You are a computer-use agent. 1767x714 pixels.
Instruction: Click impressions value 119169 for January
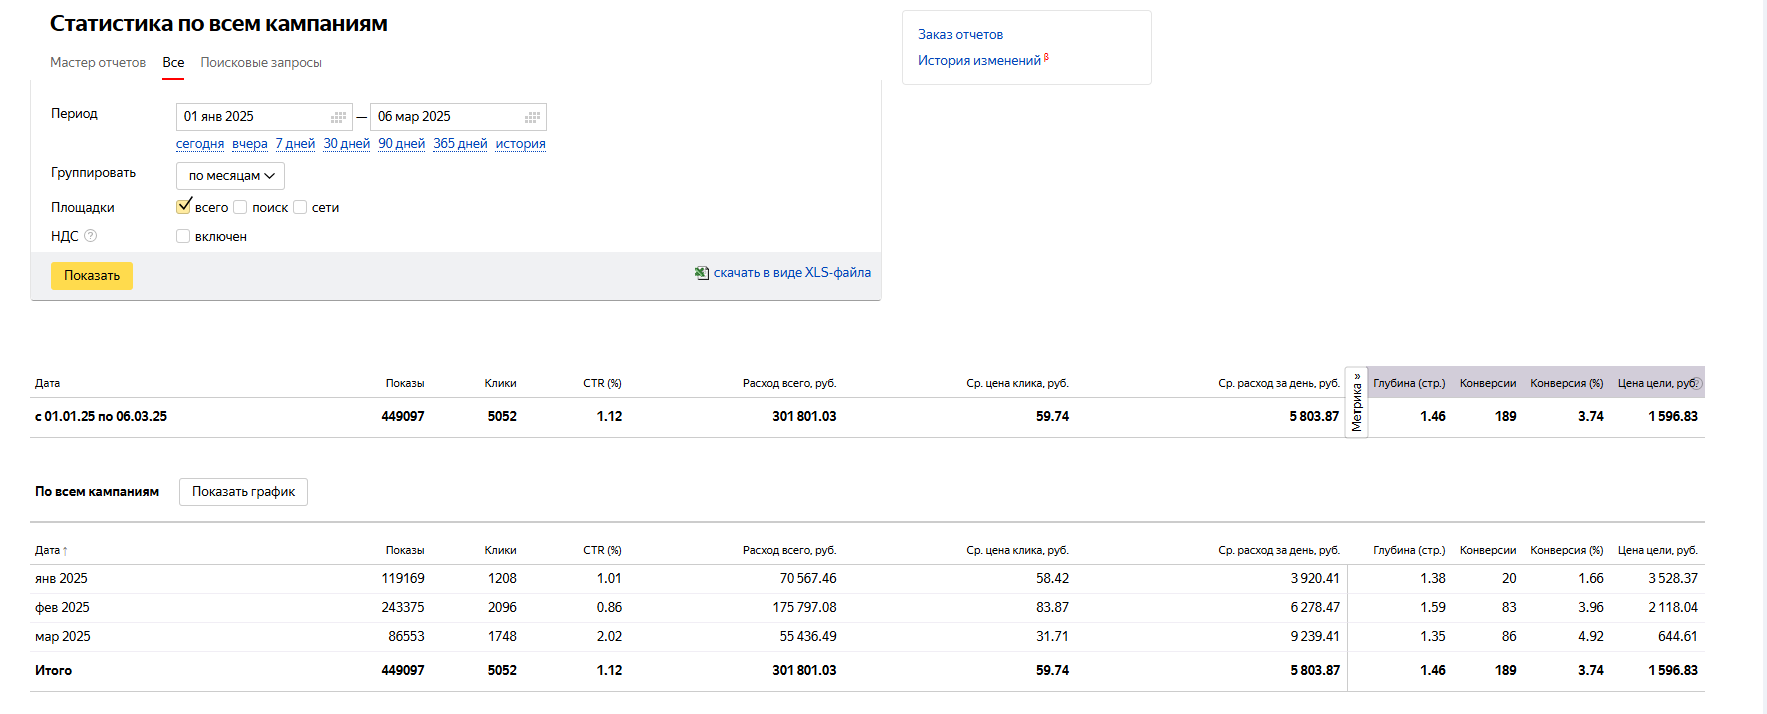click(x=403, y=579)
